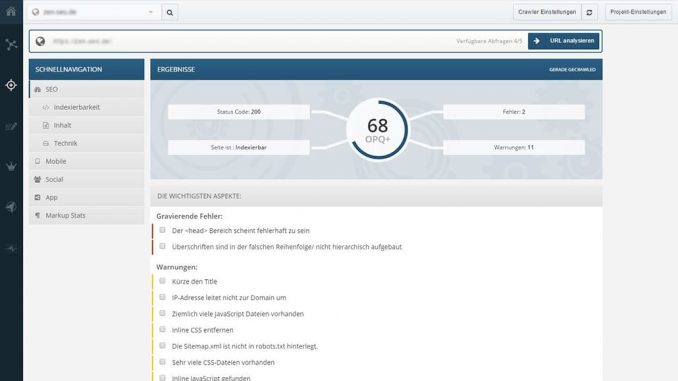Screen dimensions: 678x381
Task: Select SEO in Schnellnavigation
Action: coord(86,89)
